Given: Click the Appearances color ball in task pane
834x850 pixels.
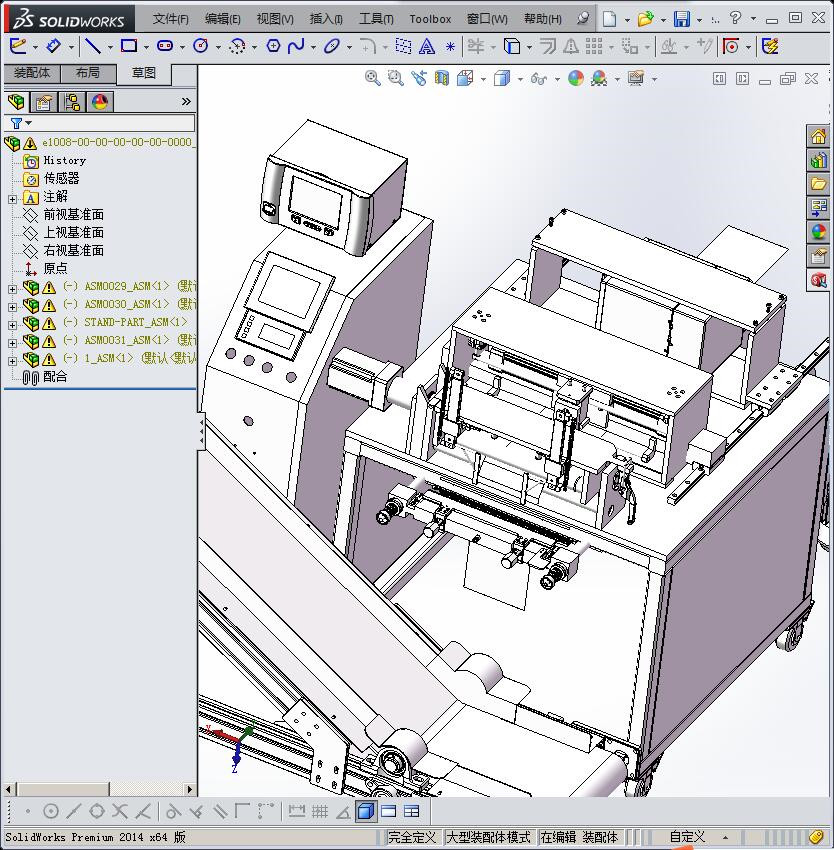Looking at the screenshot, I should (x=819, y=232).
